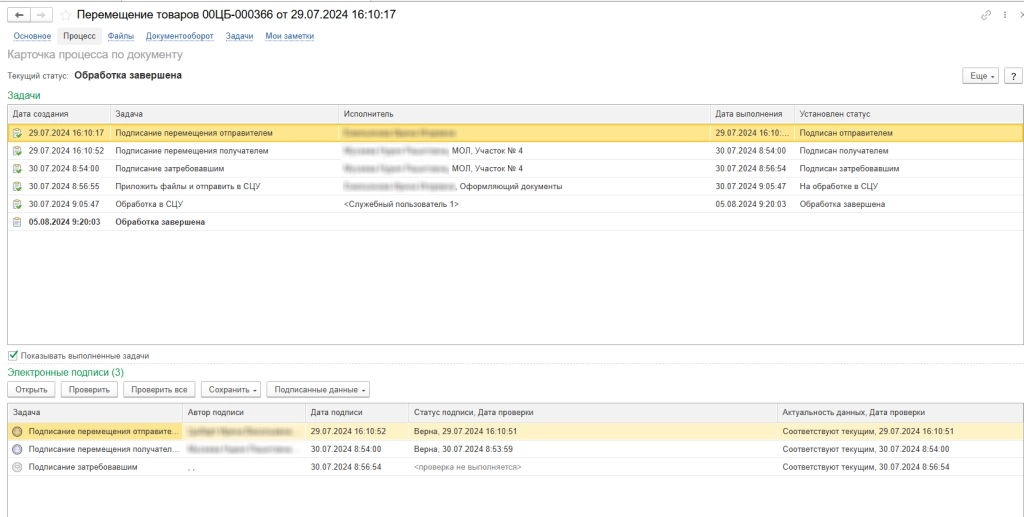Go to the 'Мои заметки' tab
The height and width of the screenshot is (517, 1024).
(289, 36)
